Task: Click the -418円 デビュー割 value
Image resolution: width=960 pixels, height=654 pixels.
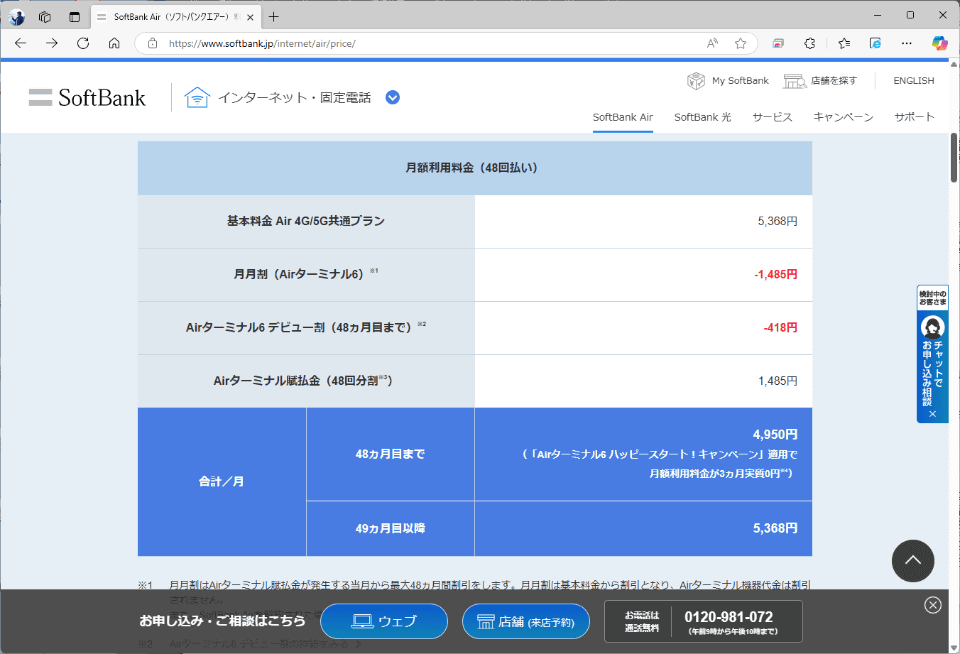Action: tap(780, 328)
